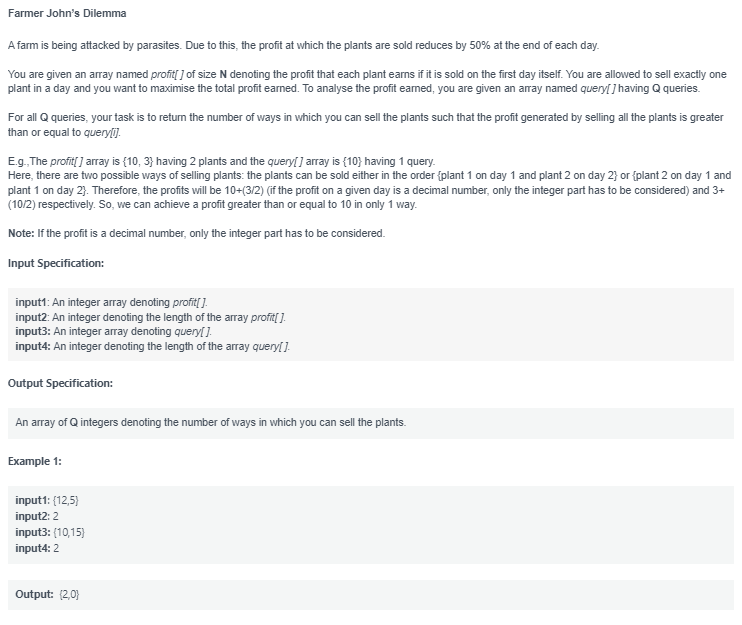Click the bold N in array description
Image resolution: width=742 pixels, height=625 pixels.
point(223,74)
